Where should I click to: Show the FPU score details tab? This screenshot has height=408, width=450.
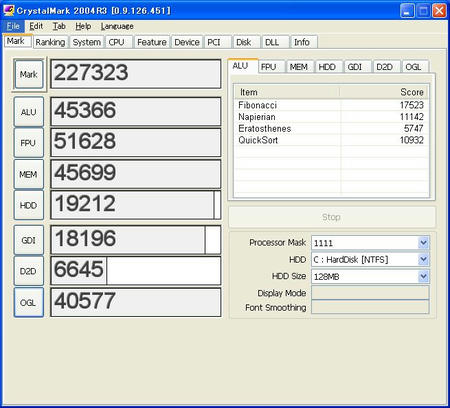tap(269, 67)
